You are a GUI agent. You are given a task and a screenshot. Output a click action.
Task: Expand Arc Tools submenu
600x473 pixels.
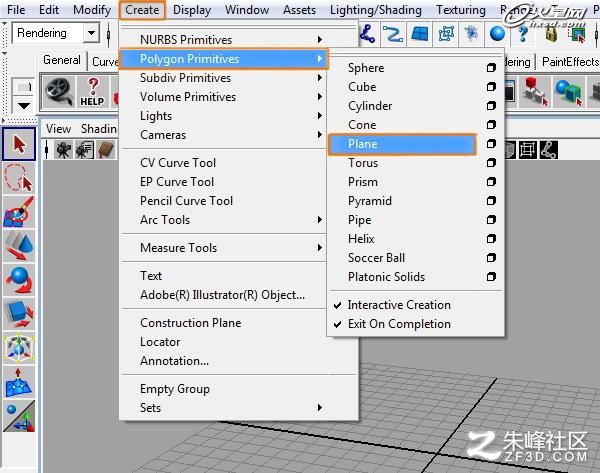tap(225, 220)
